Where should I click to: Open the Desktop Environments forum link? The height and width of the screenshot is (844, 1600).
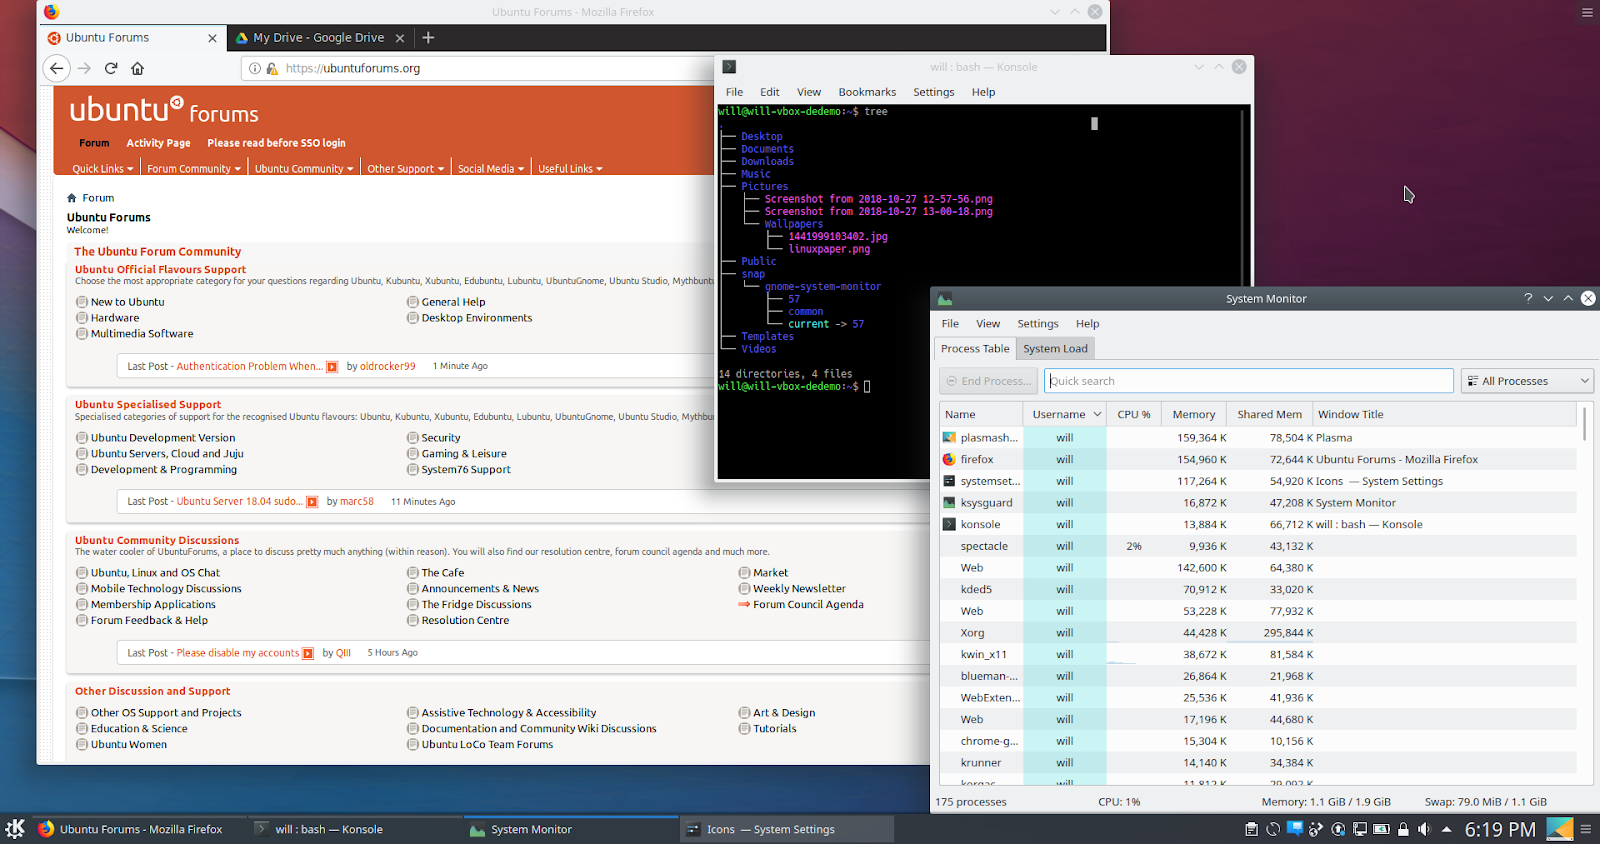477,318
